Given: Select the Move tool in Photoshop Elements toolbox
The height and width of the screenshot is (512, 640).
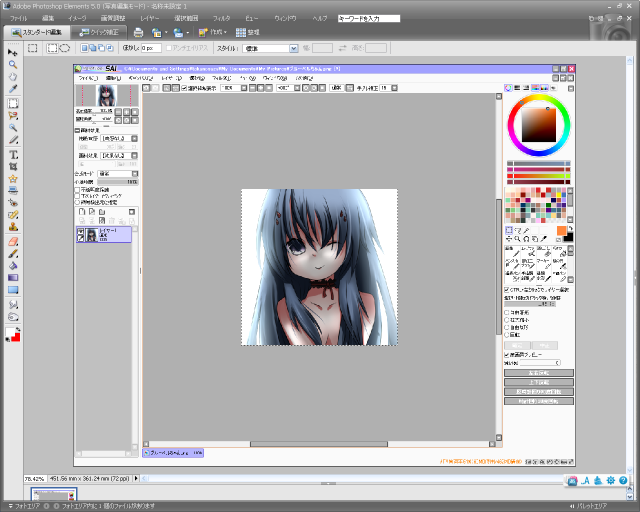Looking at the screenshot, I should coord(13,52).
